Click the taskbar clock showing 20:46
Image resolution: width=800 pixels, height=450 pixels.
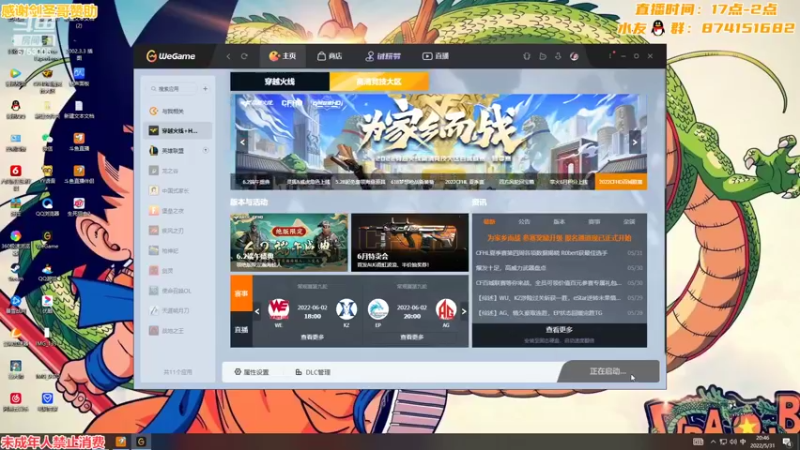point(763,442)
